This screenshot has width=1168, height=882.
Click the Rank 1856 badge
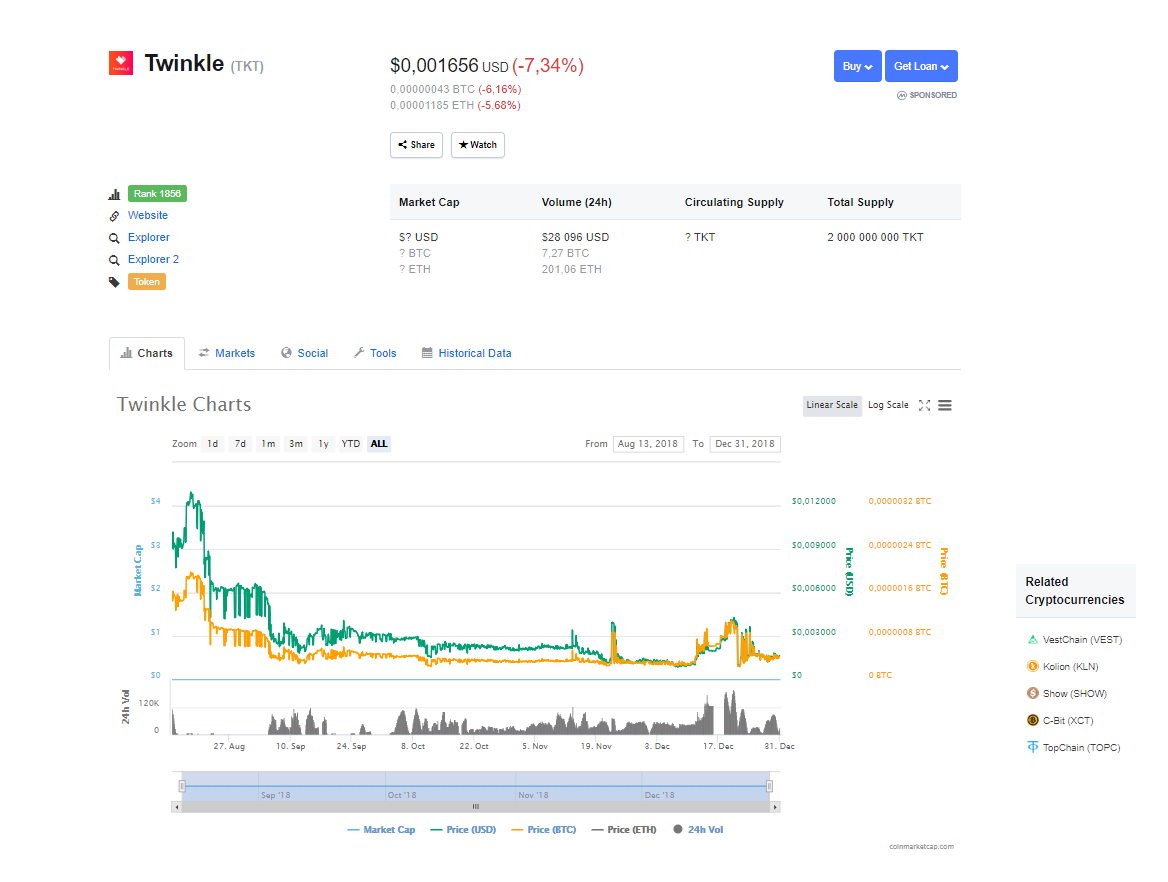click(157, 194)
